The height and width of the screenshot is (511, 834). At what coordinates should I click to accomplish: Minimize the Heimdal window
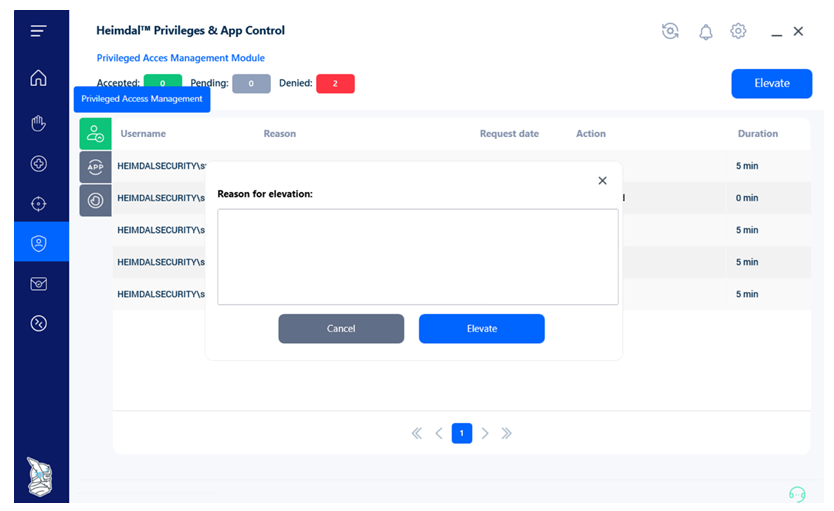[777, 34]
